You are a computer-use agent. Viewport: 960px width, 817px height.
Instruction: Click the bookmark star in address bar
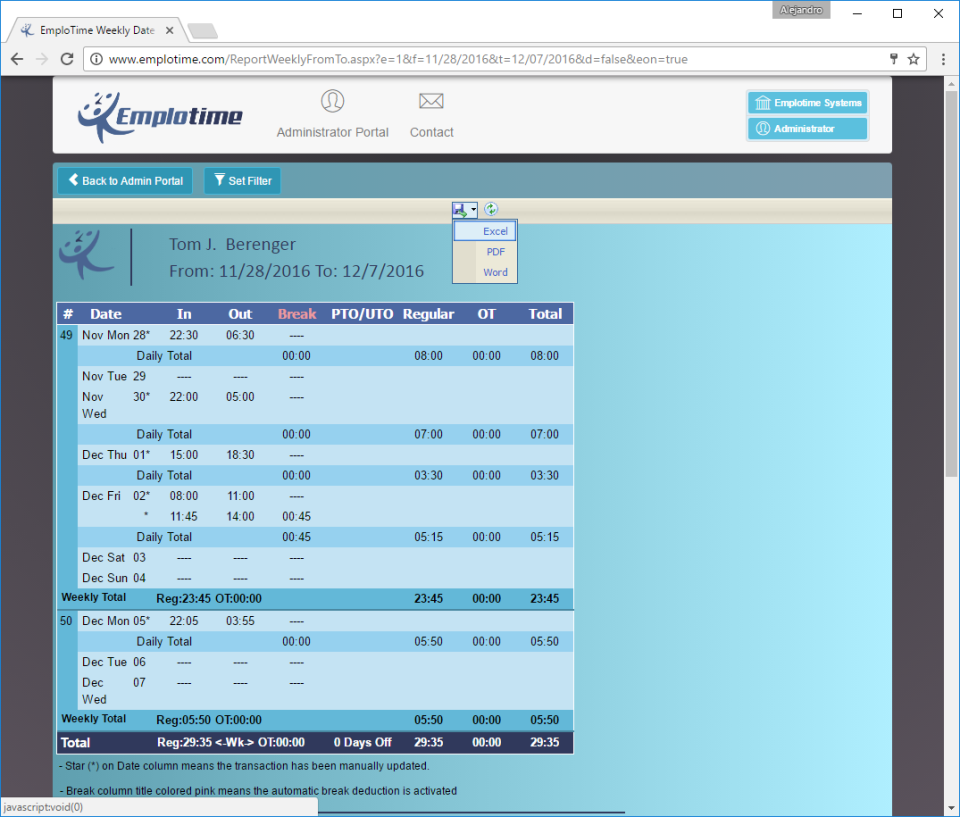click(x=913, y=59)
